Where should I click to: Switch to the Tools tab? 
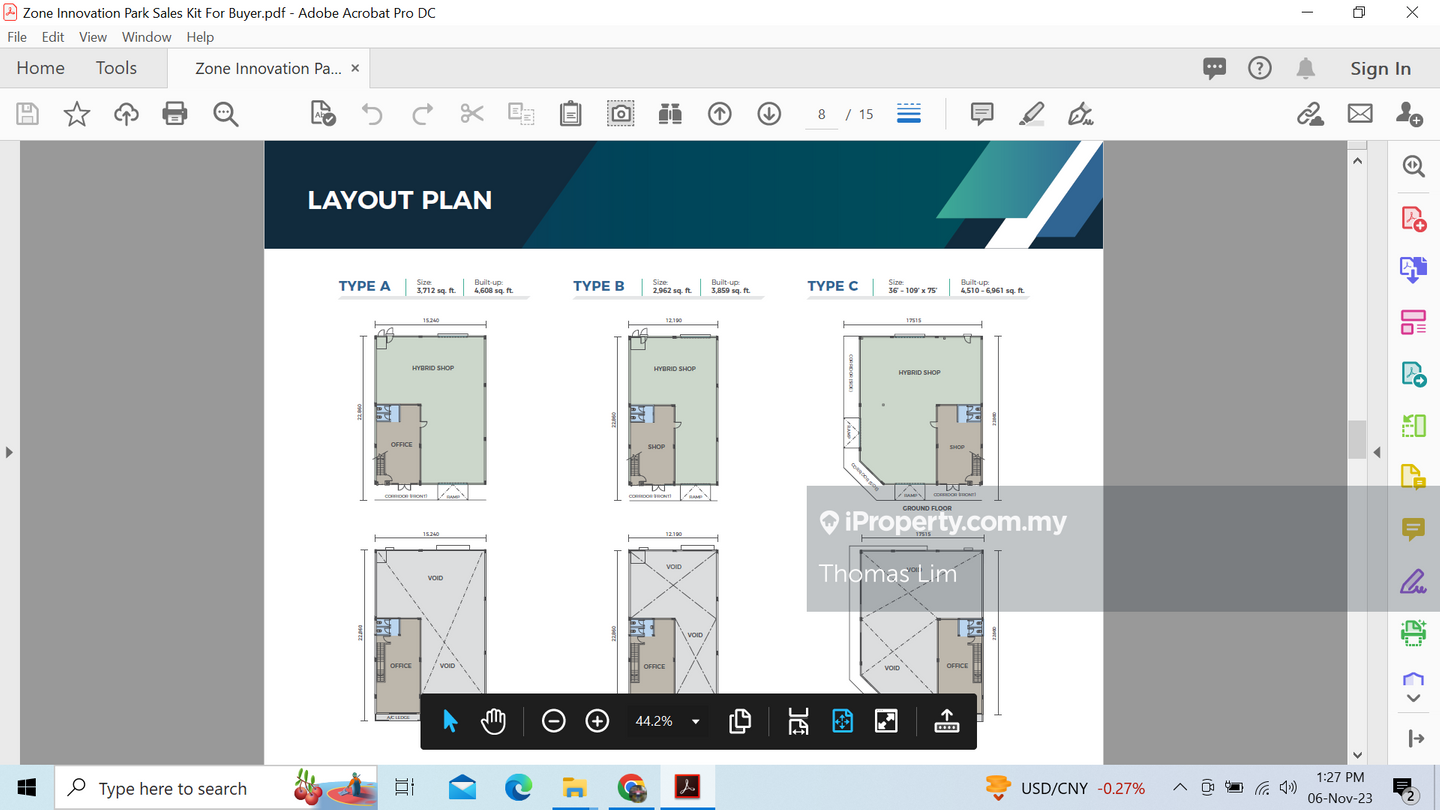click(x=116, y=68)
